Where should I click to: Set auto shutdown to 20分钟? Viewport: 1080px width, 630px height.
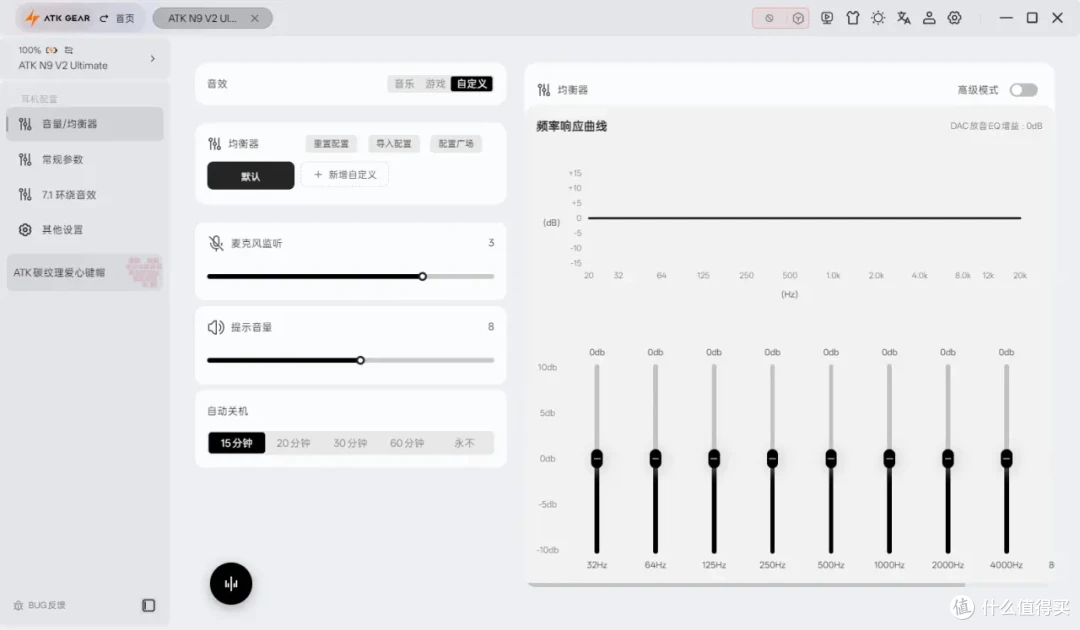[x=293, y=443]
